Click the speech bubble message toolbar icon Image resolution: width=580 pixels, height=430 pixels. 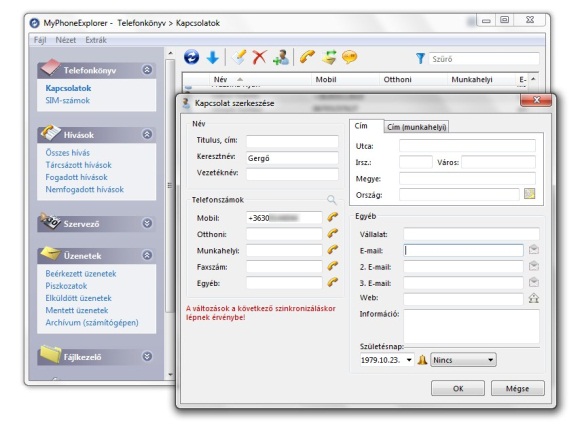(349, 57)
